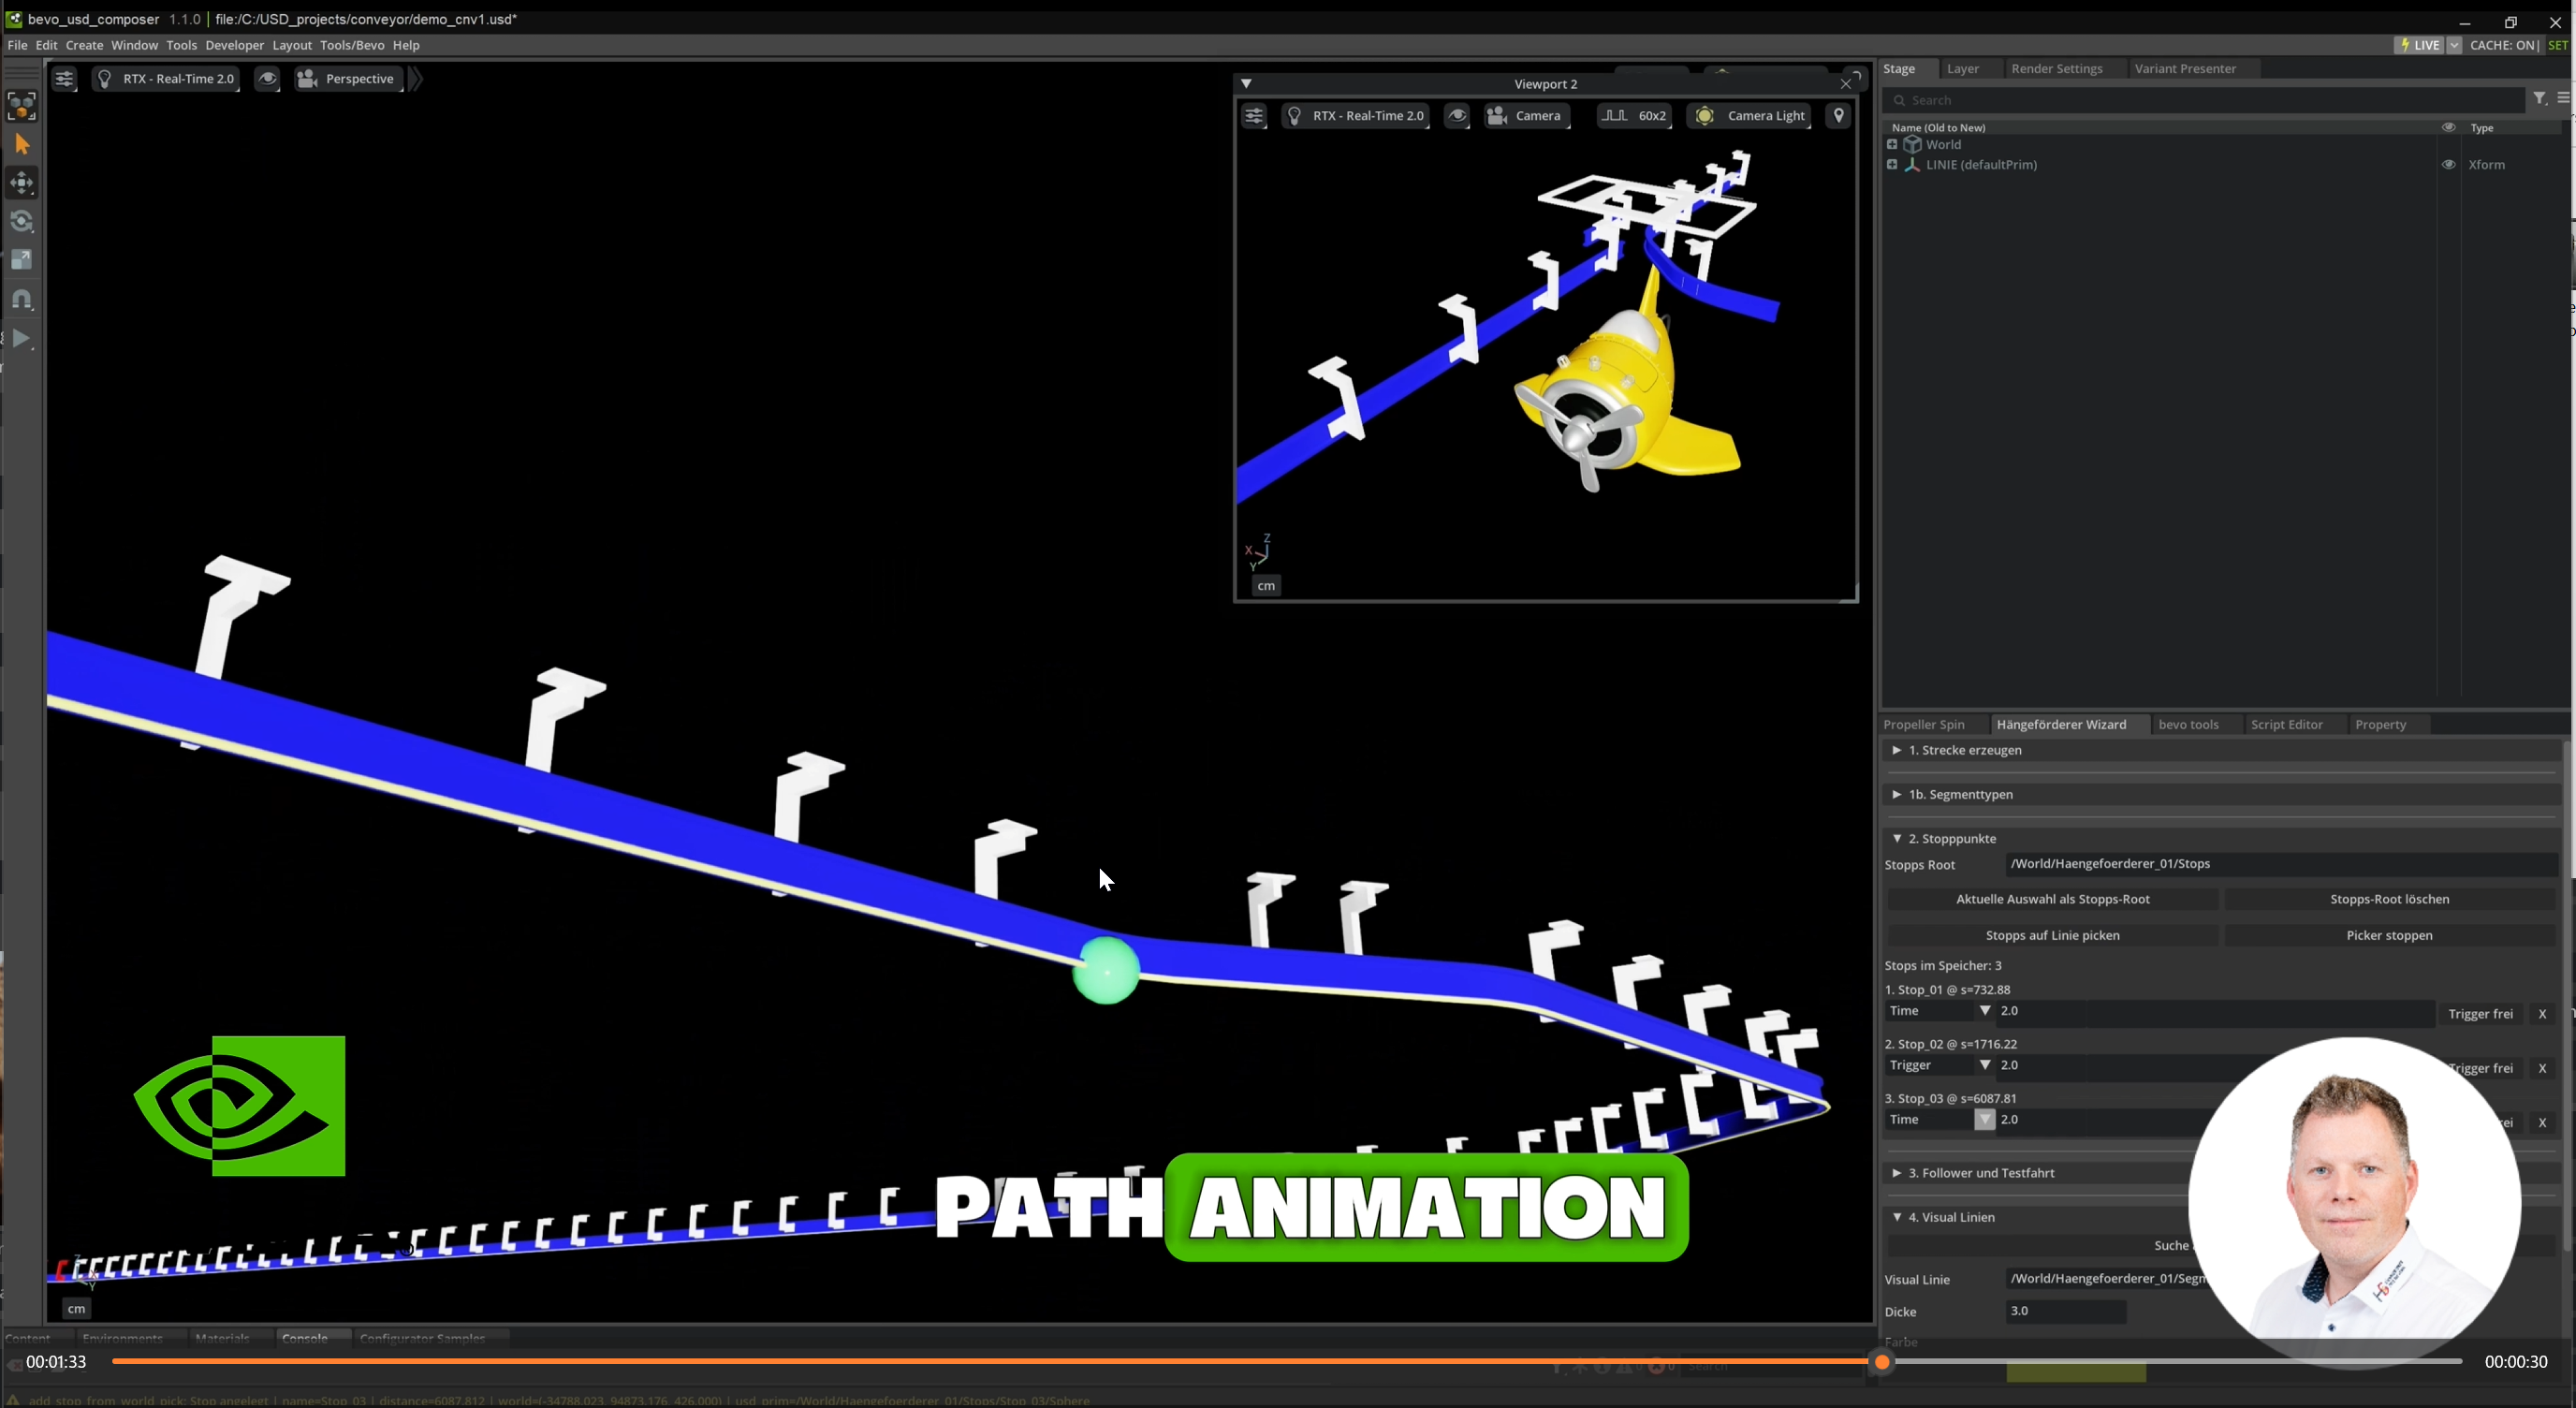Click the waypoint pin icon in Viewport 2
Viewport: 2576px width, 1408px height.
tap(1838, 116)
